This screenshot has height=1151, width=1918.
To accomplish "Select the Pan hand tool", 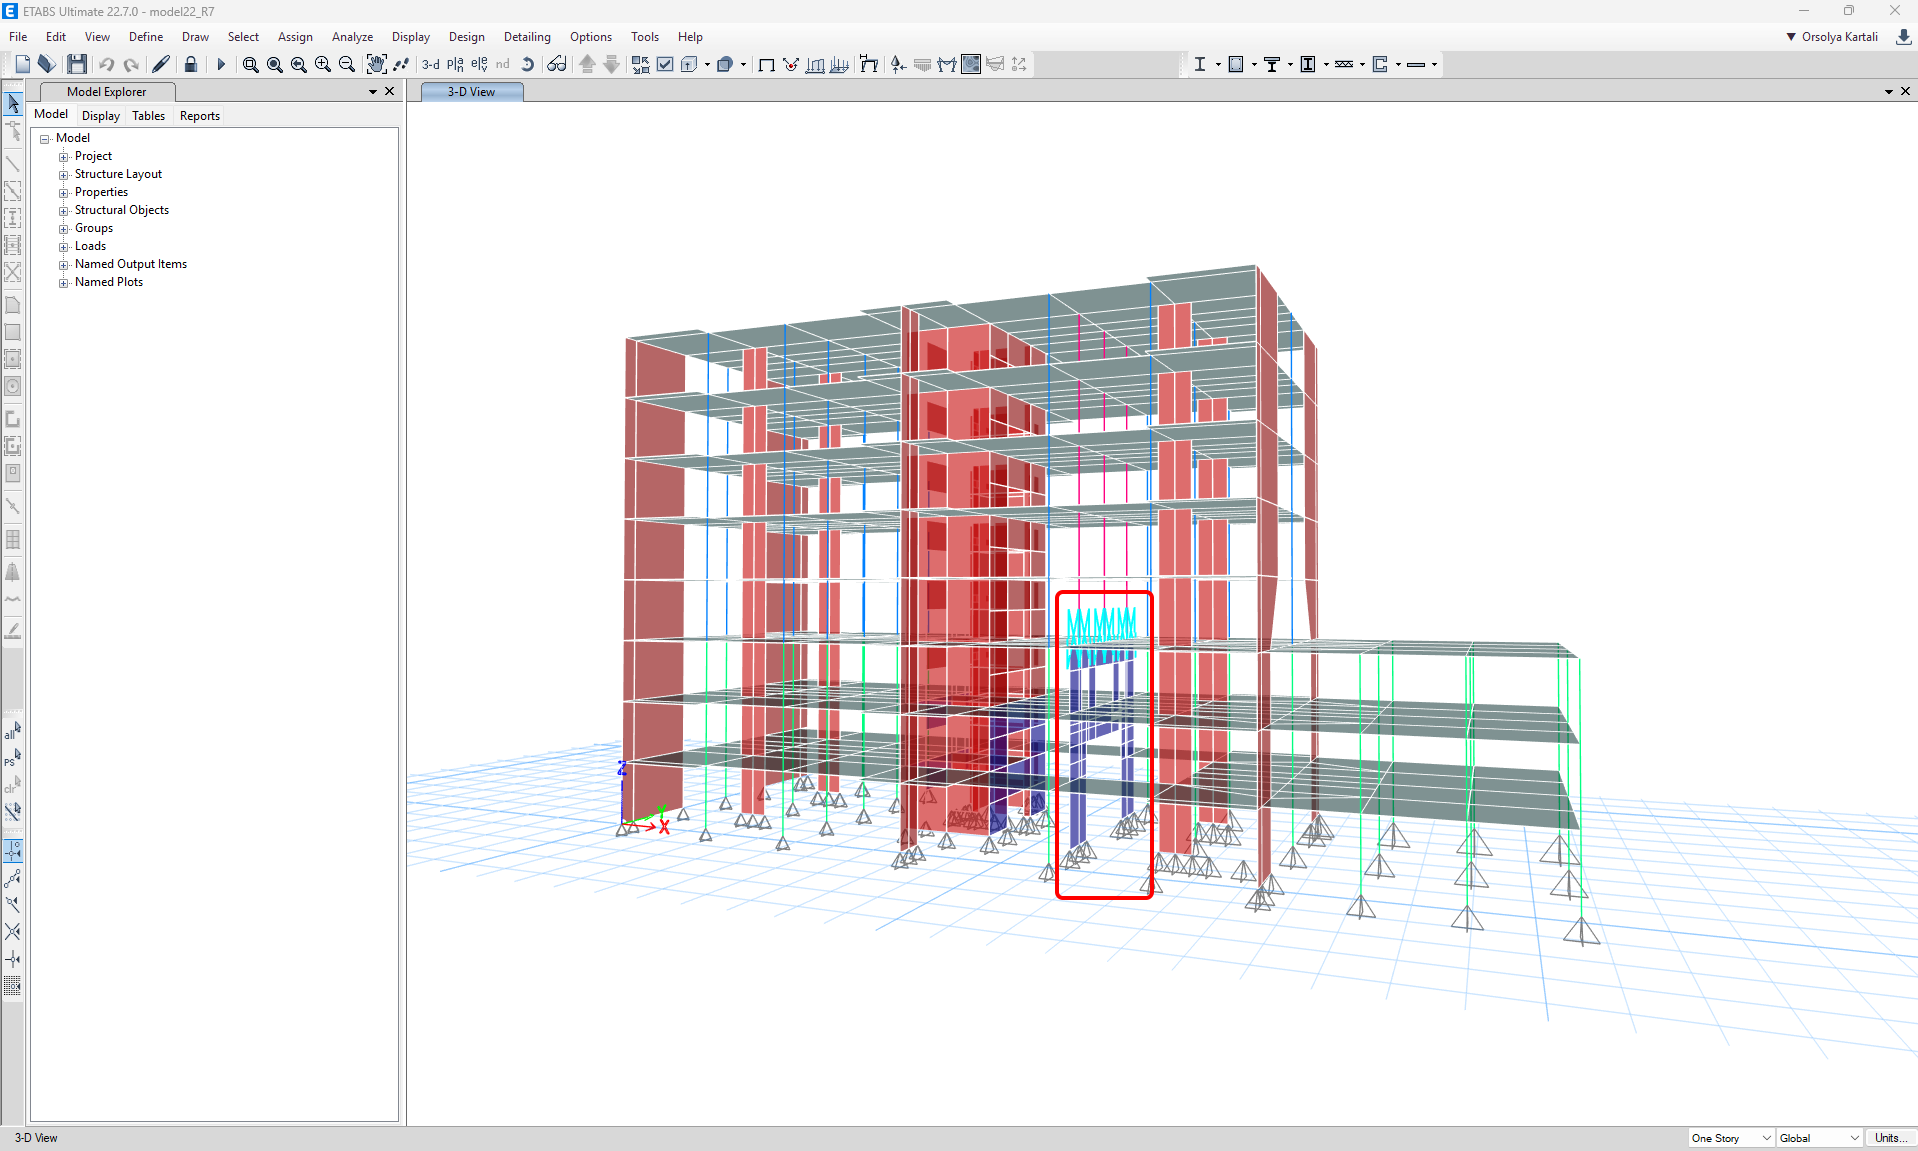I will (376, 64).
